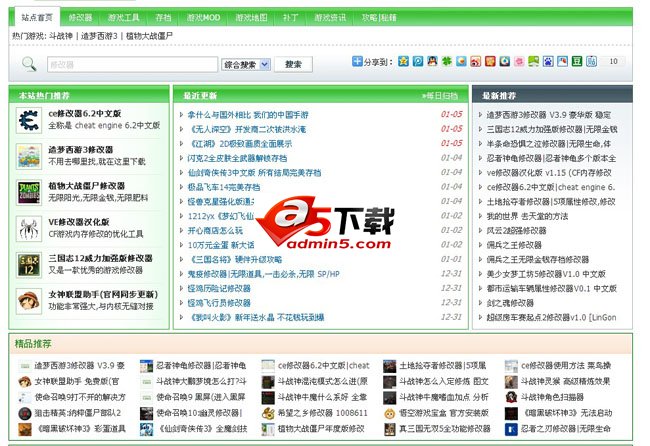
Task: Open ce修改器6.2中文版 title link
Action: click(86, 113)
